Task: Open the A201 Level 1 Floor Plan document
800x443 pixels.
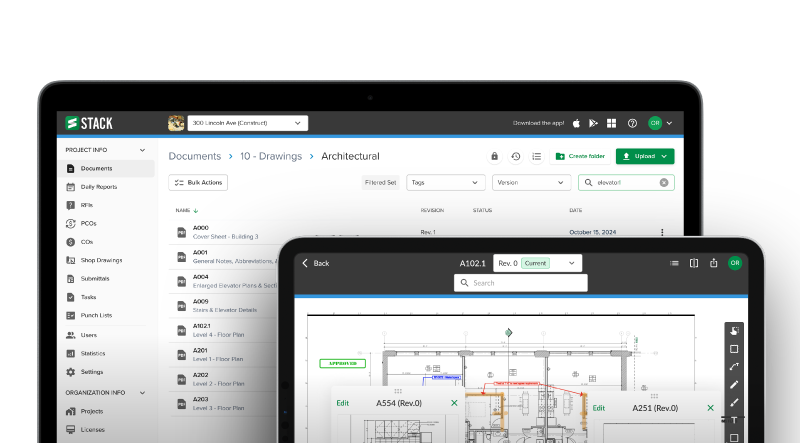Action: [x=218, y=355]
